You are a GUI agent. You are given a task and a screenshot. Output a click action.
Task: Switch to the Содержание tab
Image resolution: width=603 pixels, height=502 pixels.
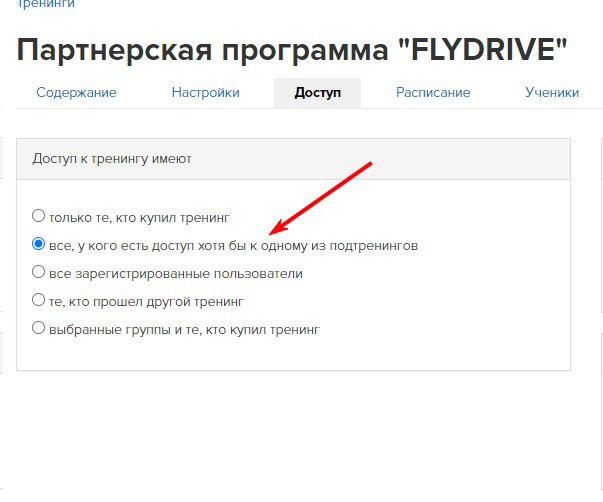tap(76, 93)
